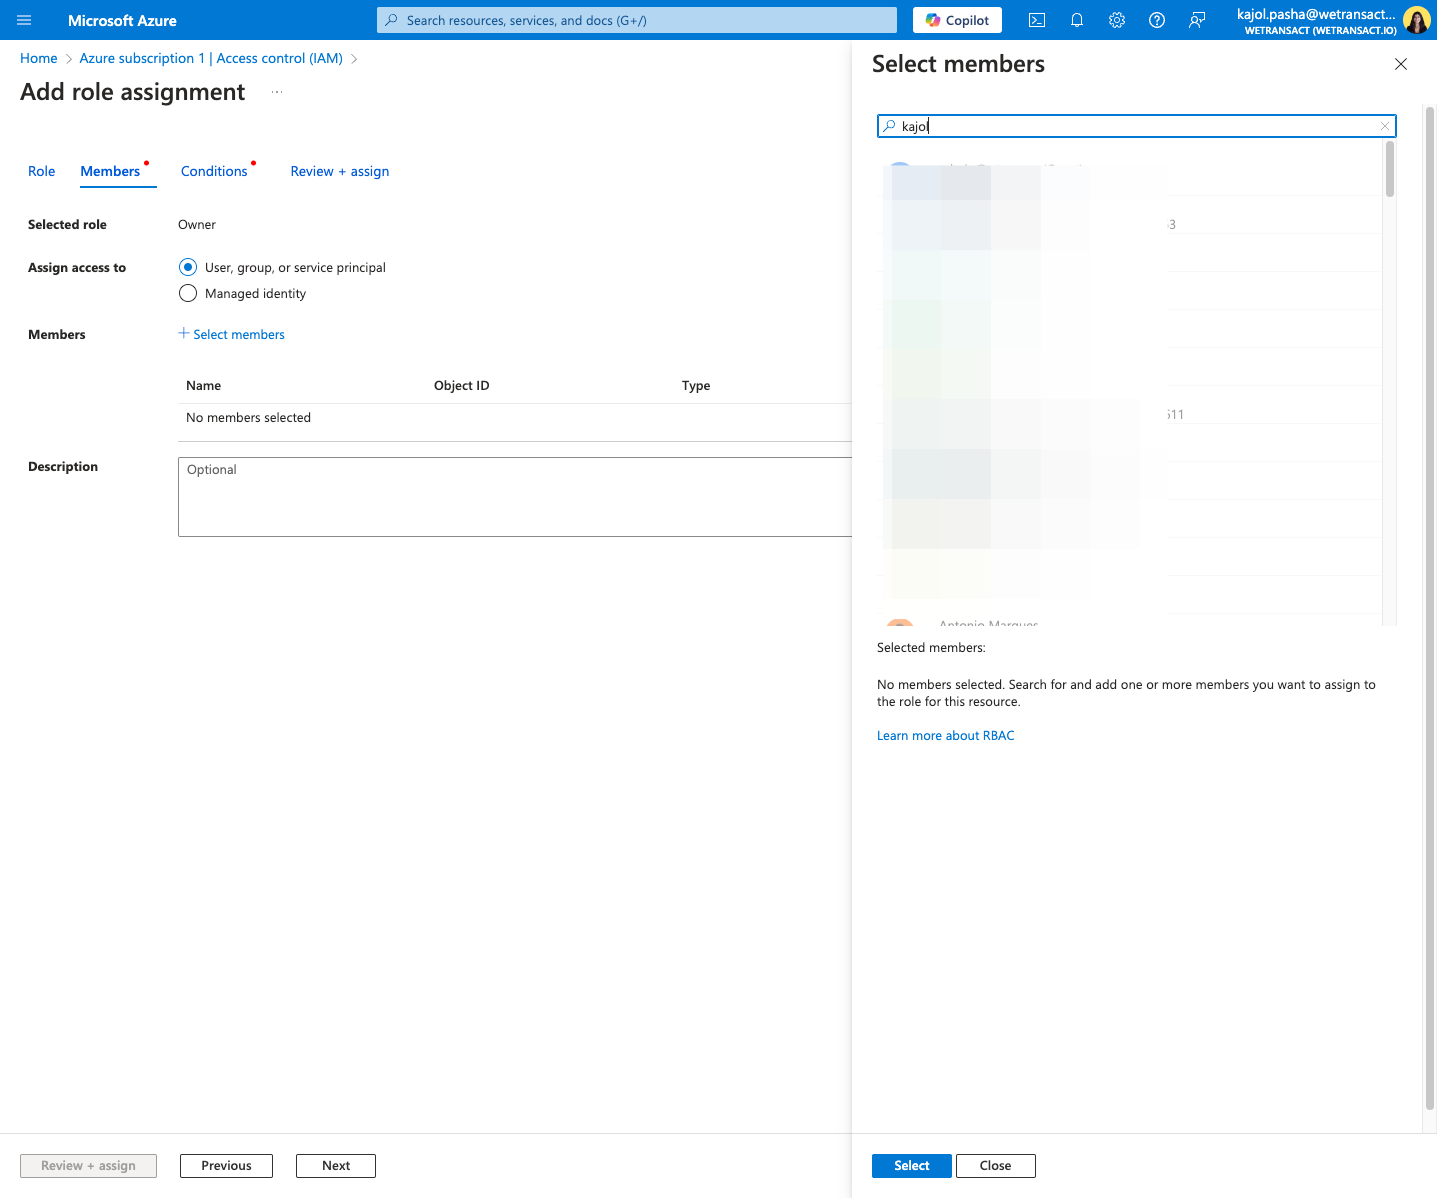Viewport: 1437px width, 1198px height.
Task: Switch to the Conditions tab
Action: click(214, 171)
